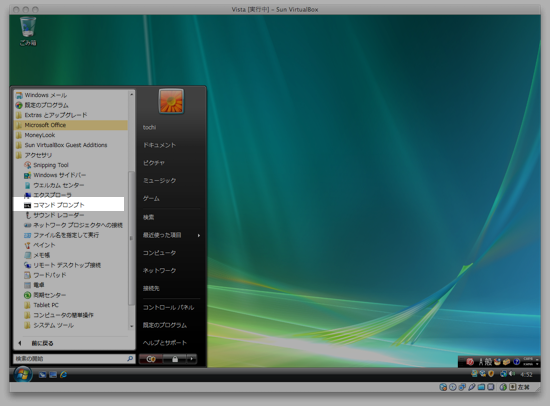The width and height of the screenshot is (550, 406).
Task: Click the clock showing 4:52
Action: pos(526,374)
